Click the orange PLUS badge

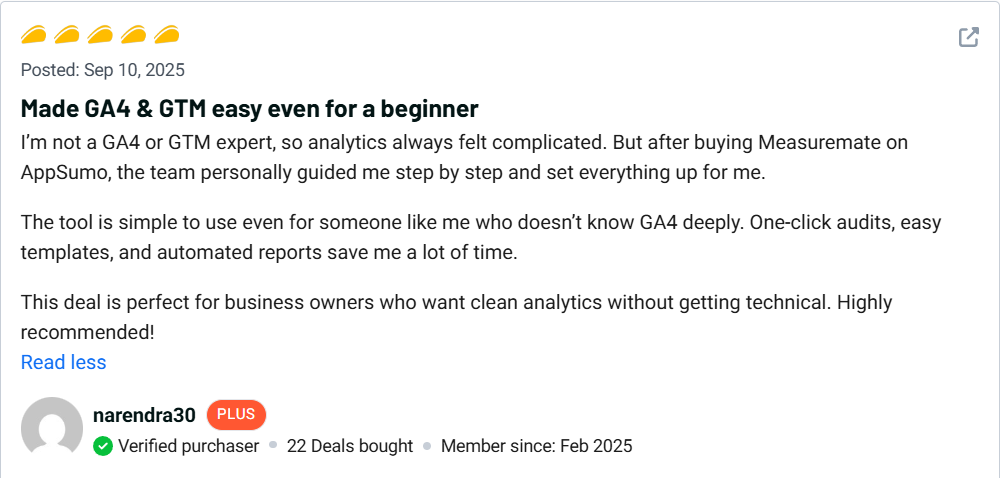(x=236, y=415)
